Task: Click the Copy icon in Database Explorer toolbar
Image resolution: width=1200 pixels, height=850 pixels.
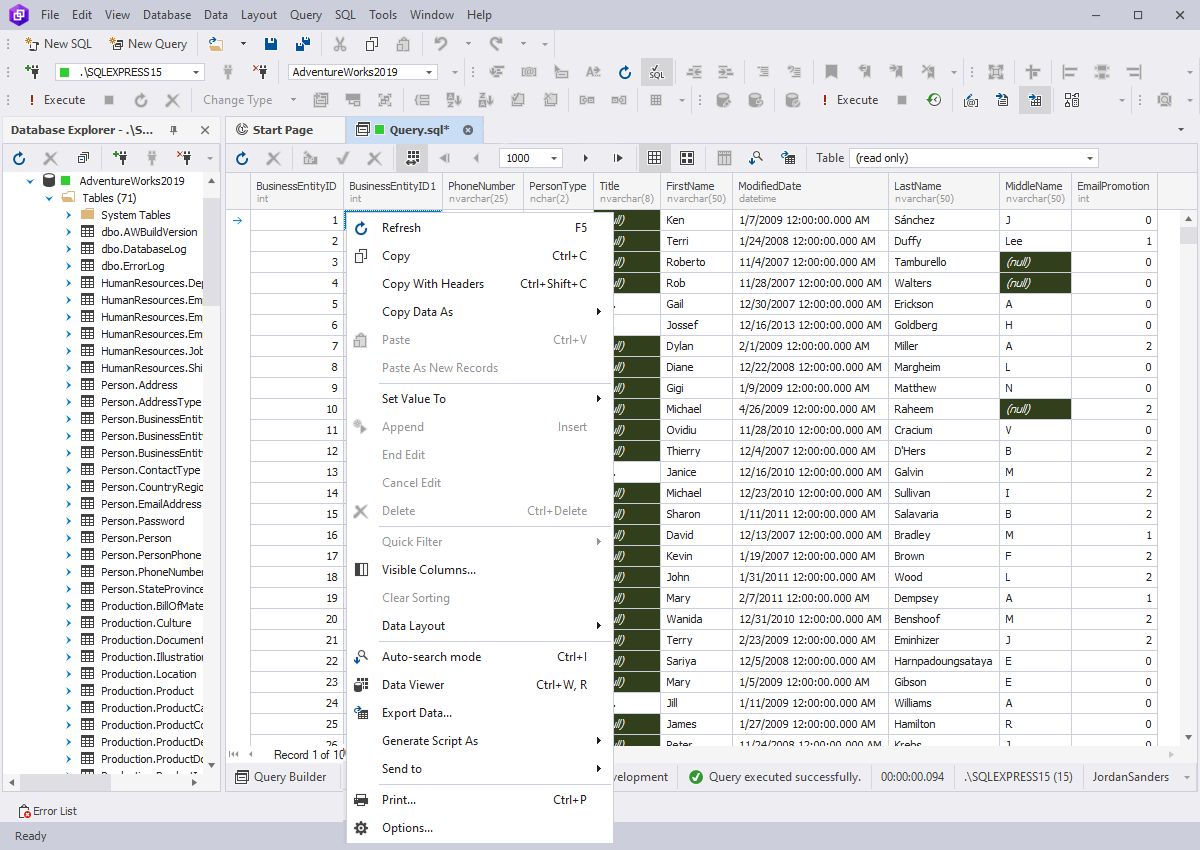Action: click(83, 157)
